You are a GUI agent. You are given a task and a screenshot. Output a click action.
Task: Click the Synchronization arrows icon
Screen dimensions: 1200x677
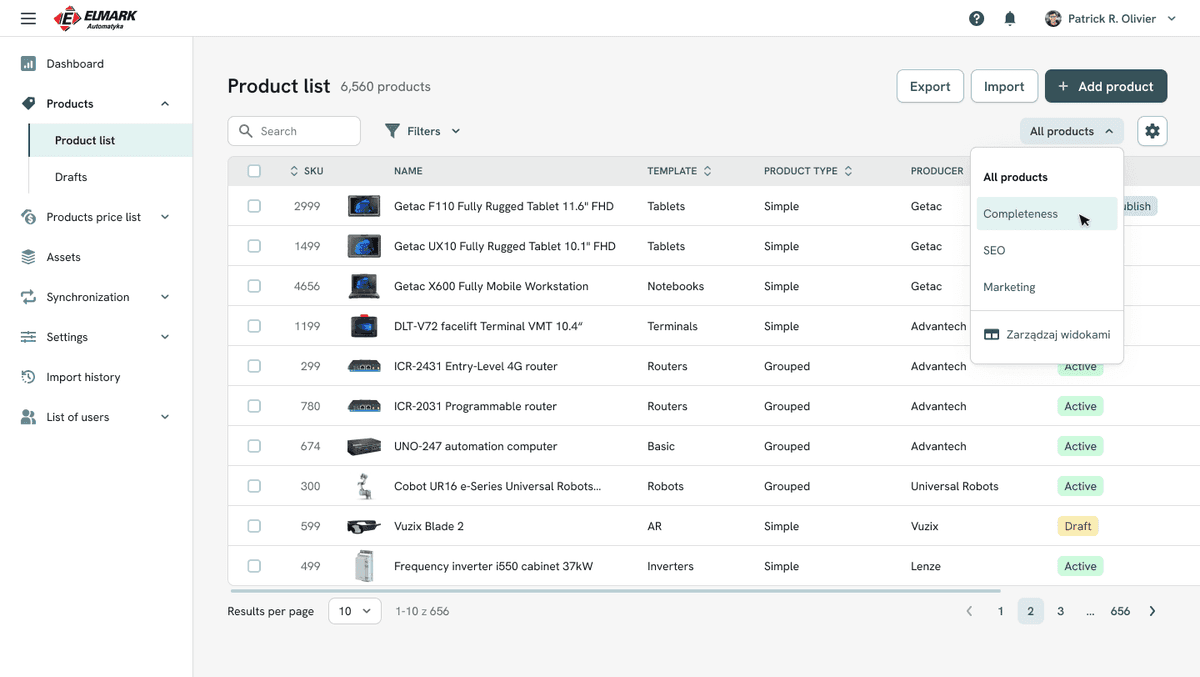point(28,297)
